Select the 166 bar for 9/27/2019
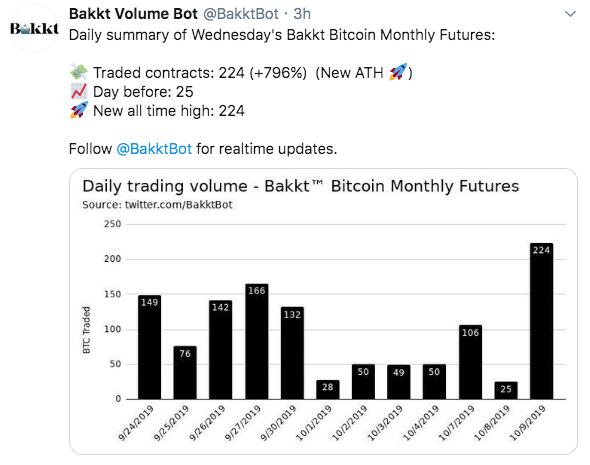590x465 pixels. pos(257,341)
